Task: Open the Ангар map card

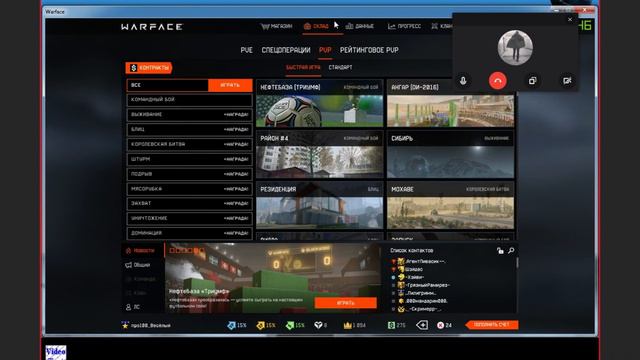Action: [451, 104]
